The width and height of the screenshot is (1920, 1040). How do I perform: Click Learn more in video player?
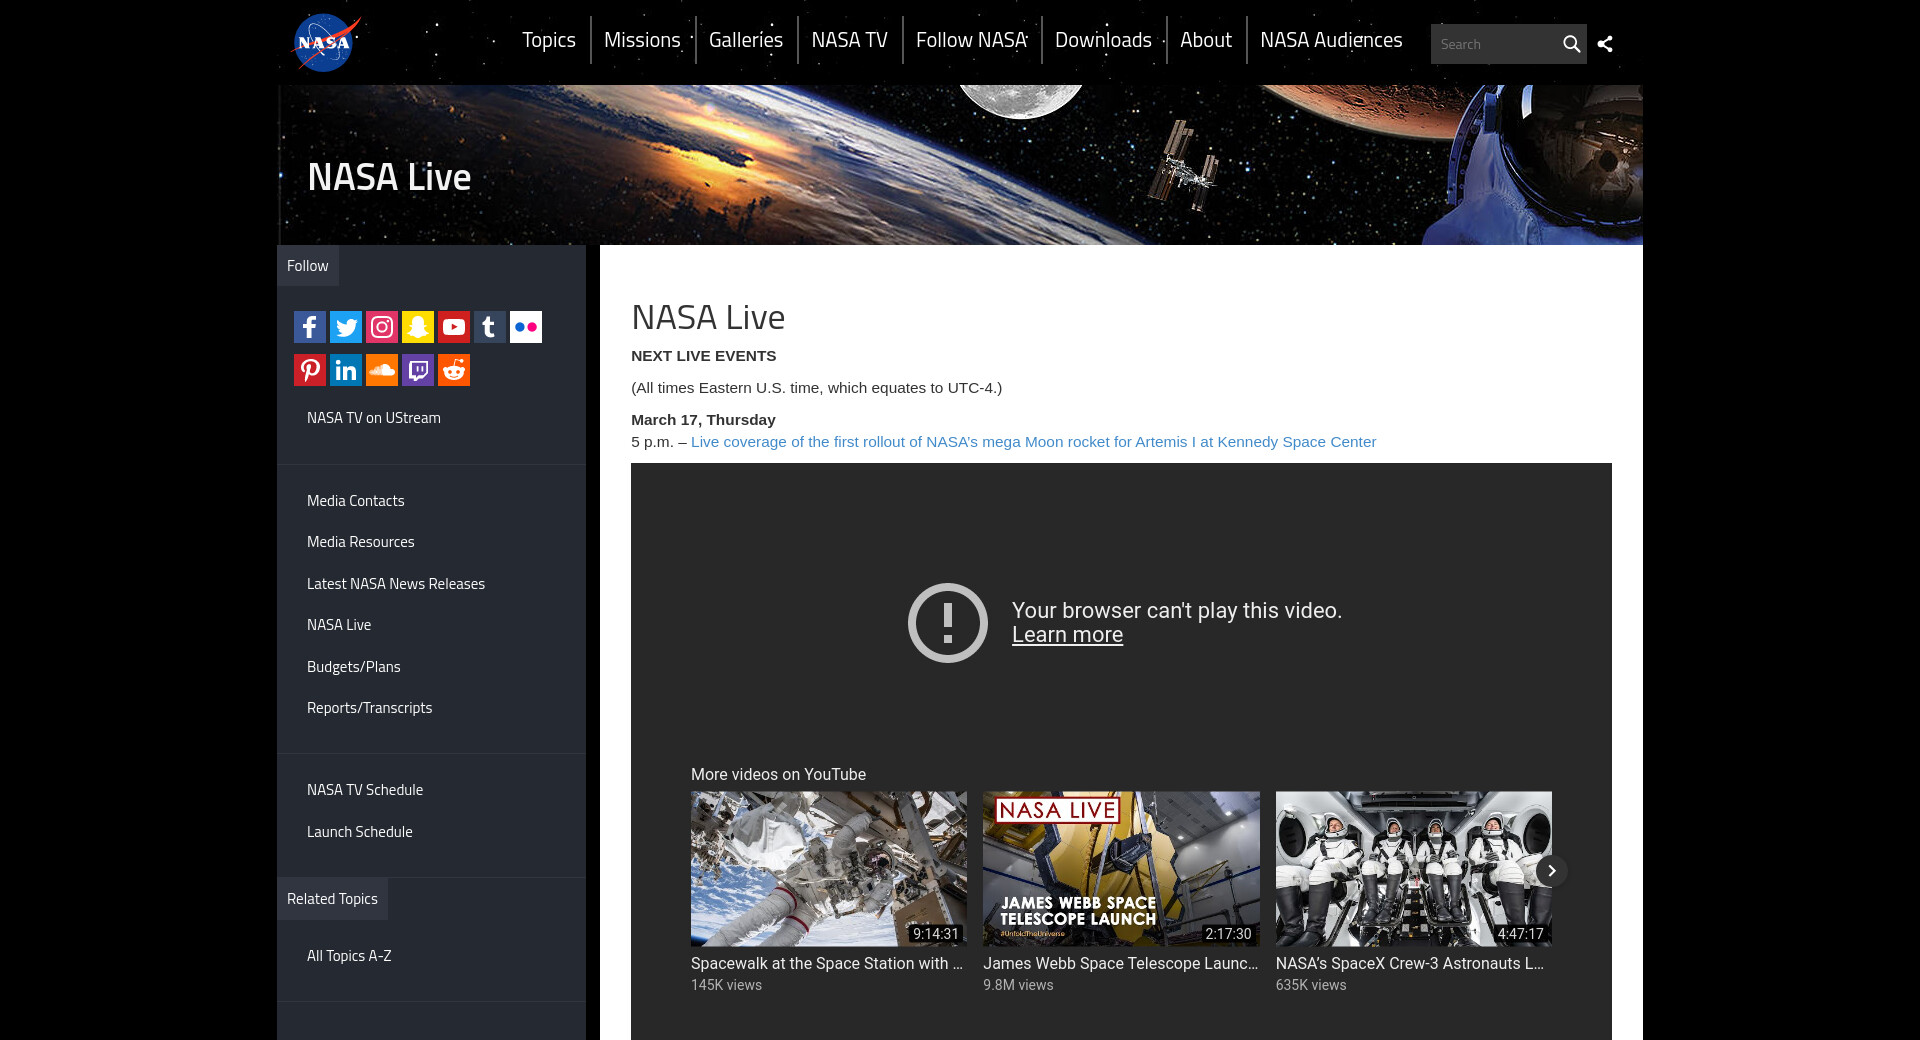point(1067,635)
